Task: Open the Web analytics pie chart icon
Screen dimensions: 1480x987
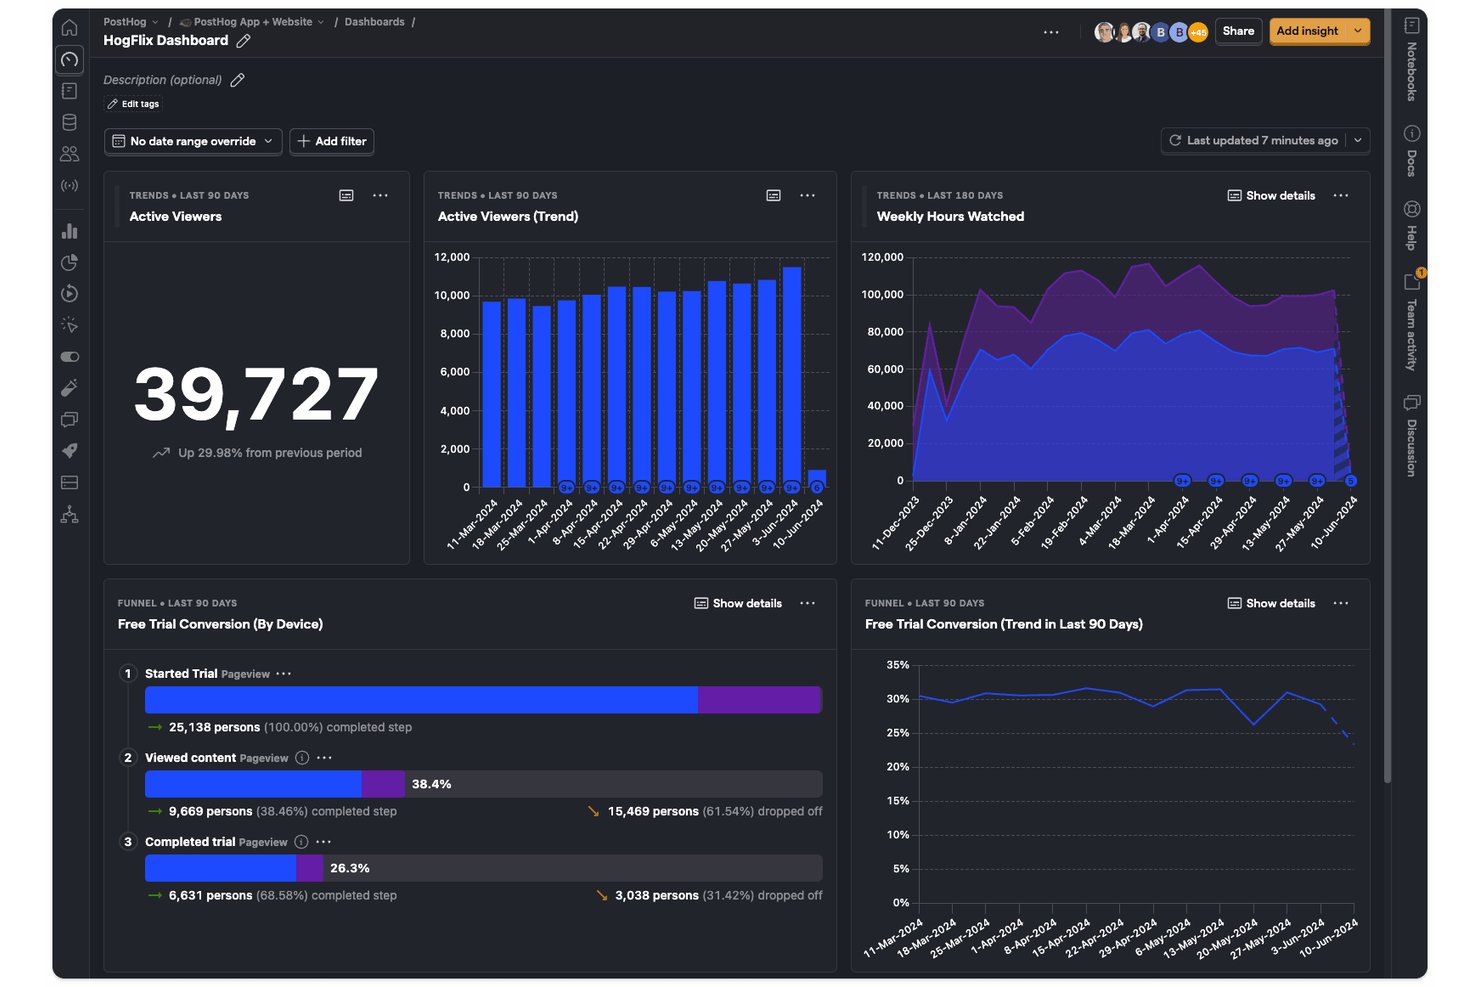Action: (69, 262)
